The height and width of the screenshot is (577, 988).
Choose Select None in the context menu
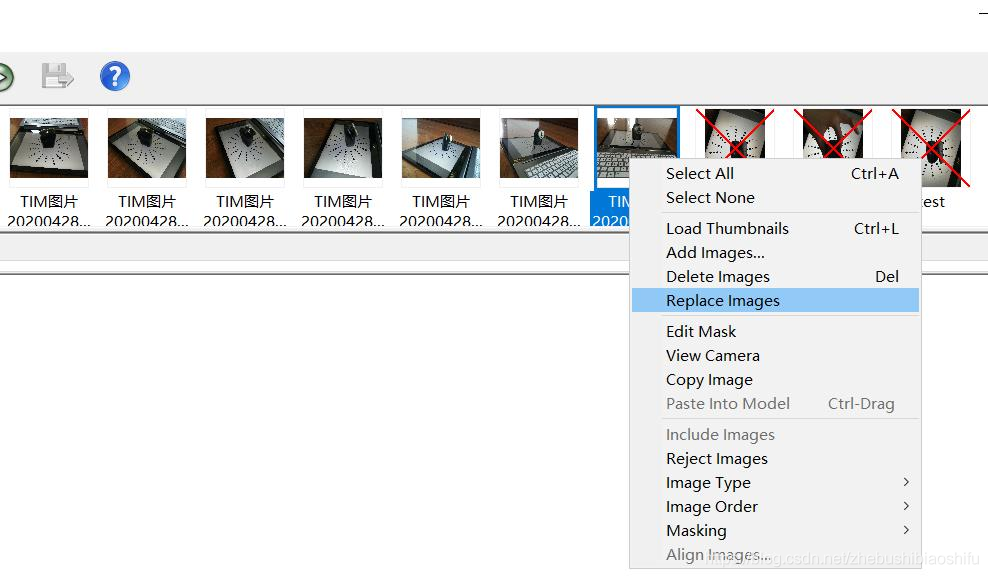[776, 197]
